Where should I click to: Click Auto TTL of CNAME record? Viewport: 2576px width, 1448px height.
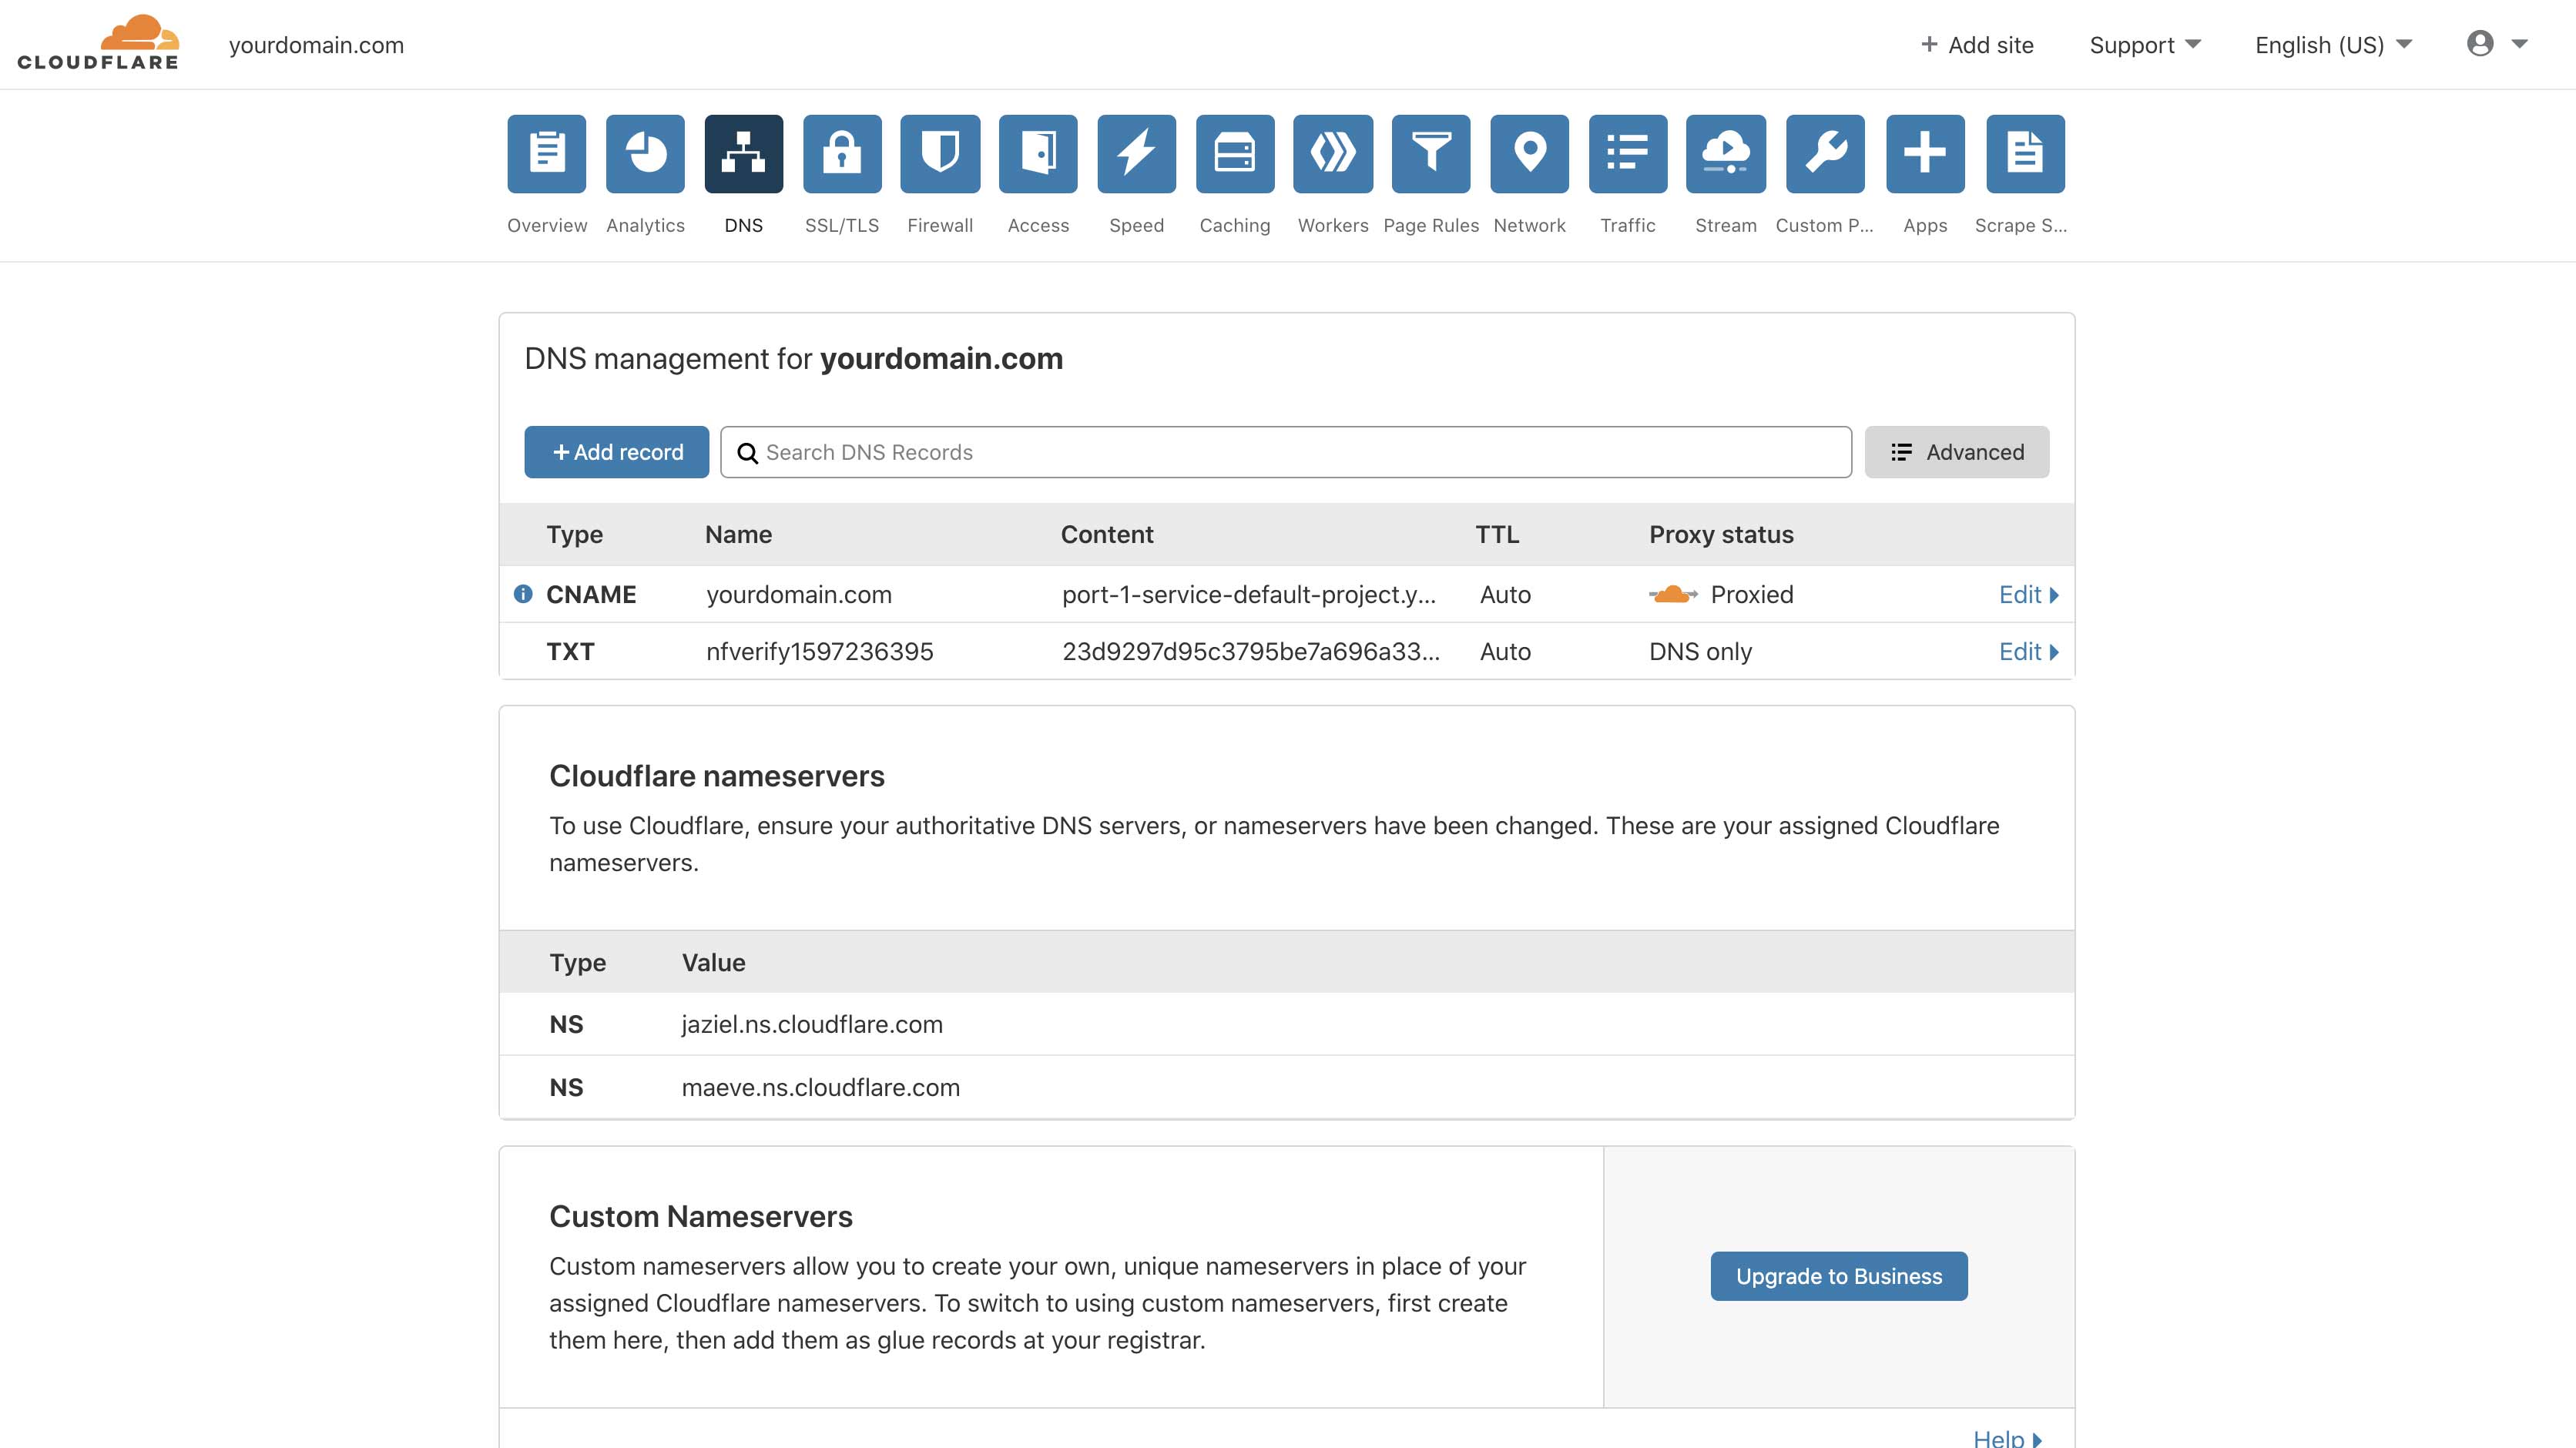click(x=1505, y=595)
